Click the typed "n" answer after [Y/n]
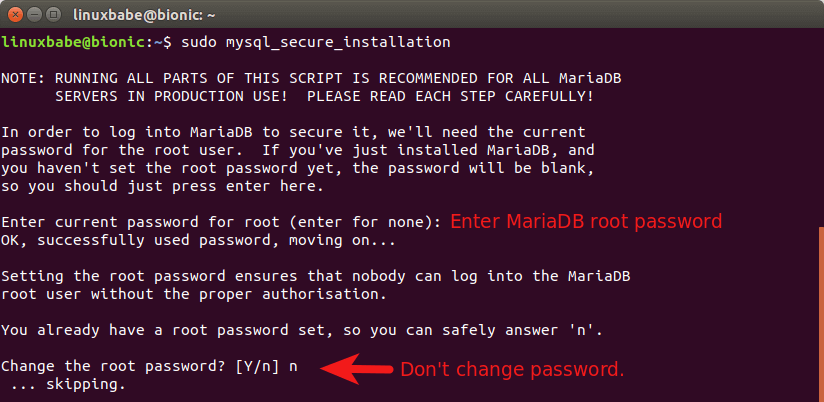Screen dimensions: 824x402 [293, 366]
